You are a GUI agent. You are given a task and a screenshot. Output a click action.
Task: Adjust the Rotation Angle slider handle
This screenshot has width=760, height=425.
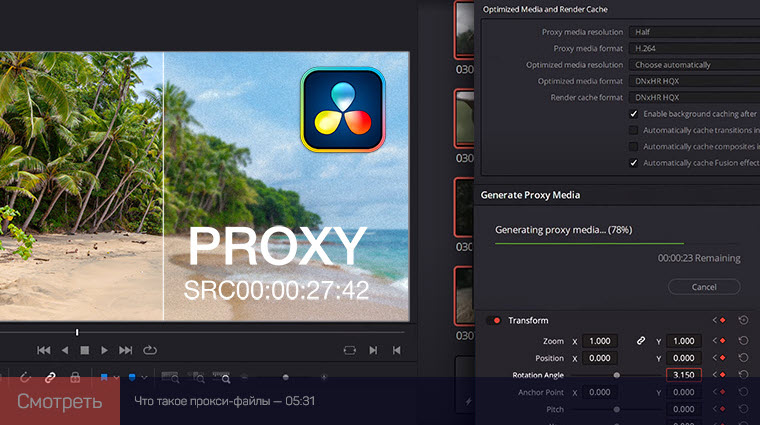pos(617,375)
